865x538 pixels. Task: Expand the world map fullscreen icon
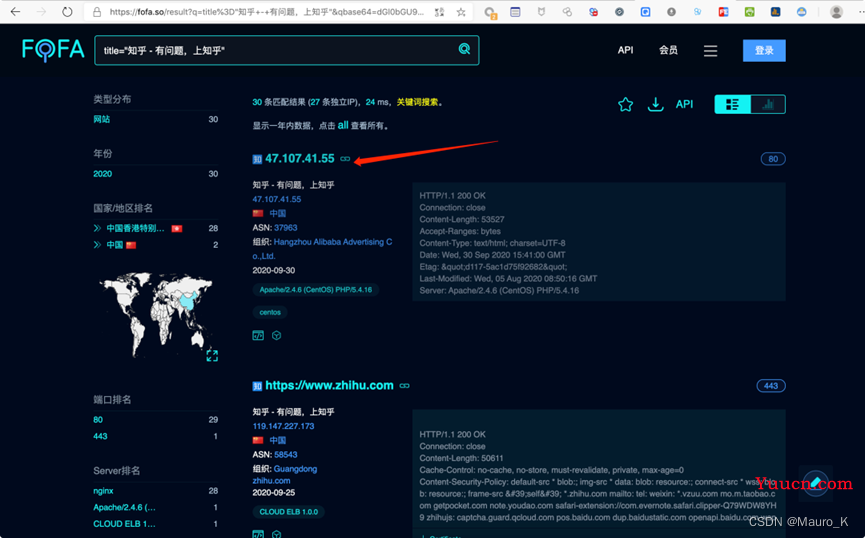click(x=212, y=356)
